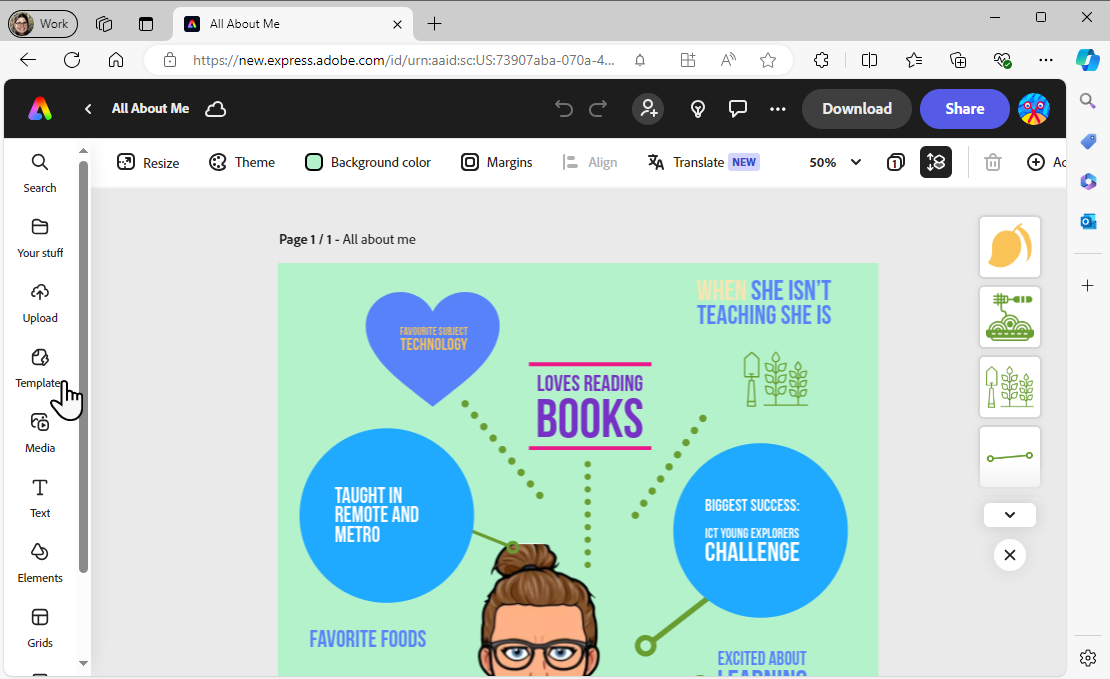Viewport: 1110px width, 679px height.
Task: Open the lightbulb tips icon
Action: 698,108
